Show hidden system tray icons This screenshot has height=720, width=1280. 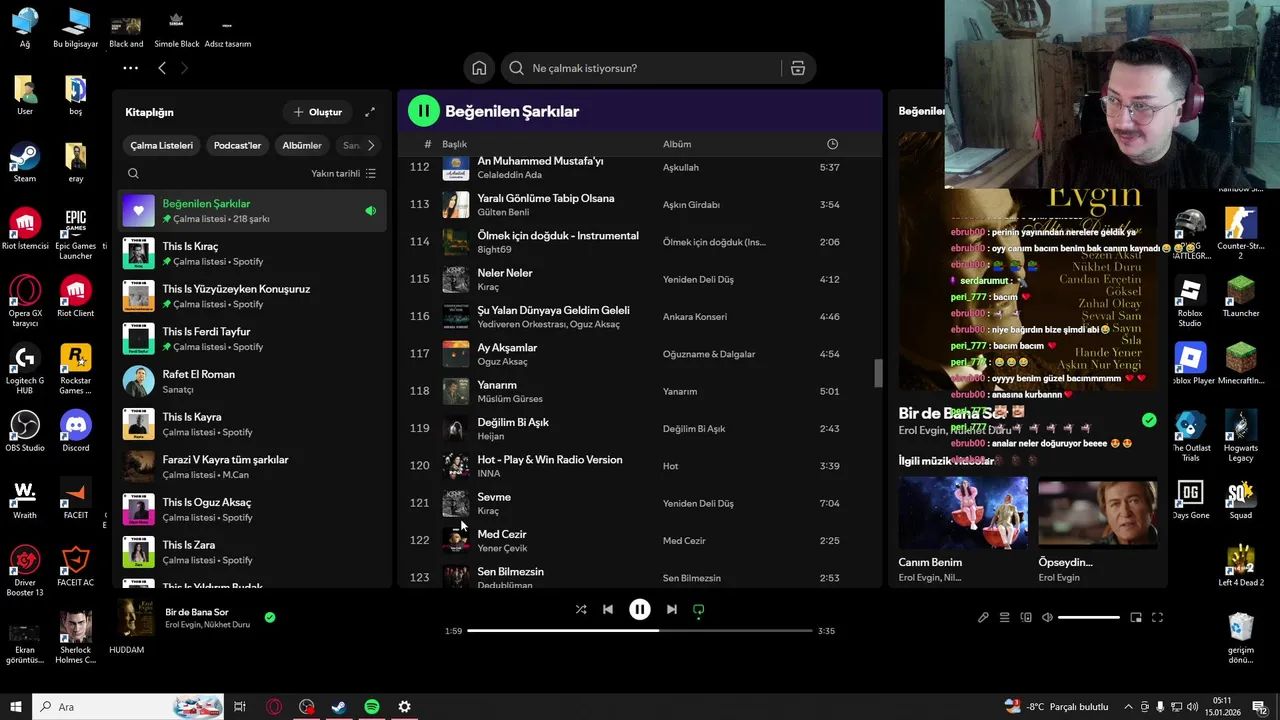tap(1128, 707)
